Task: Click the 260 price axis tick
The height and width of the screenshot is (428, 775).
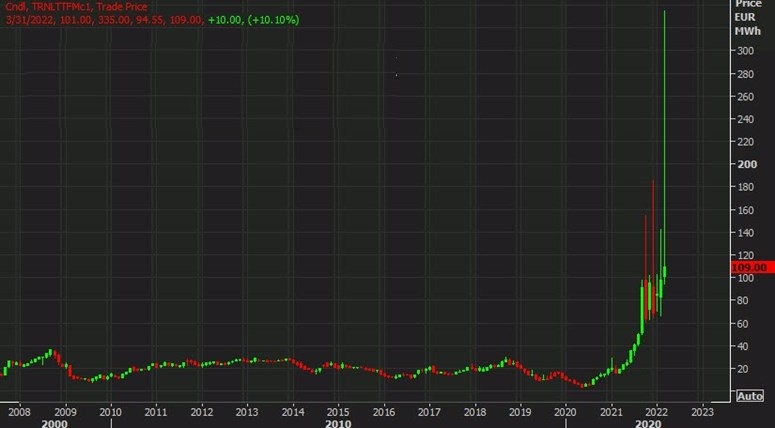Action: click(x=745, y=97)
